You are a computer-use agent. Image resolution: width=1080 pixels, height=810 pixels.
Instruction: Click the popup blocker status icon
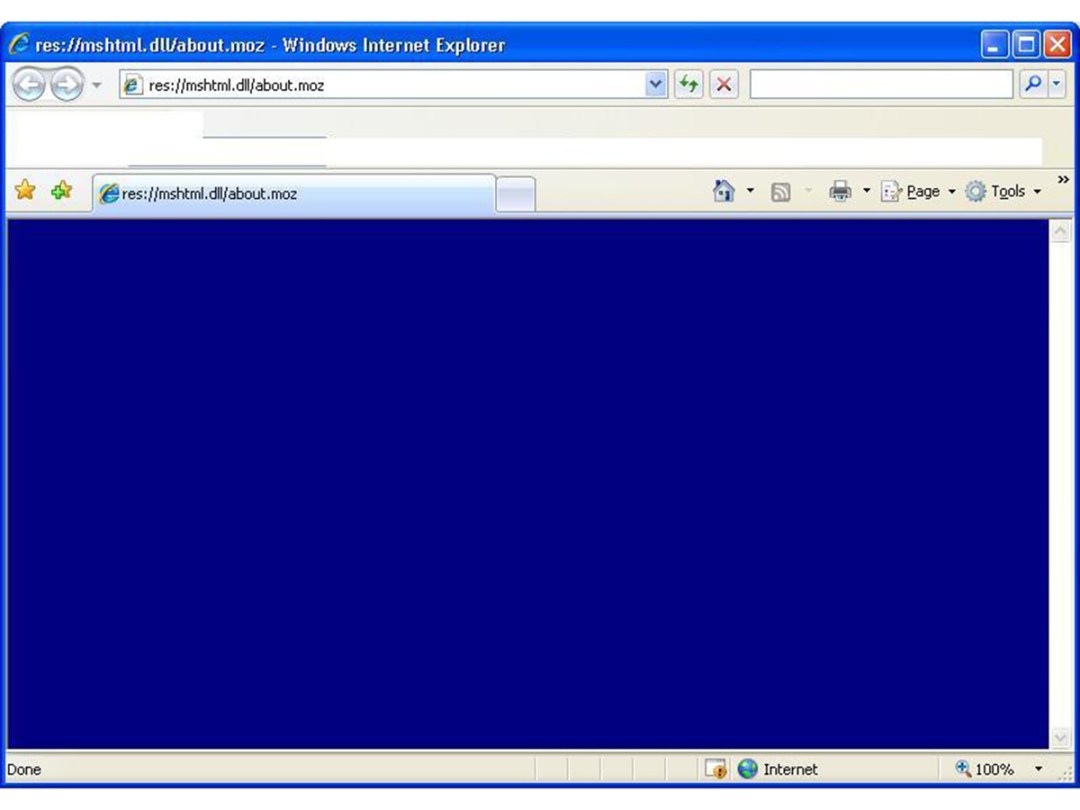point(716,769)
